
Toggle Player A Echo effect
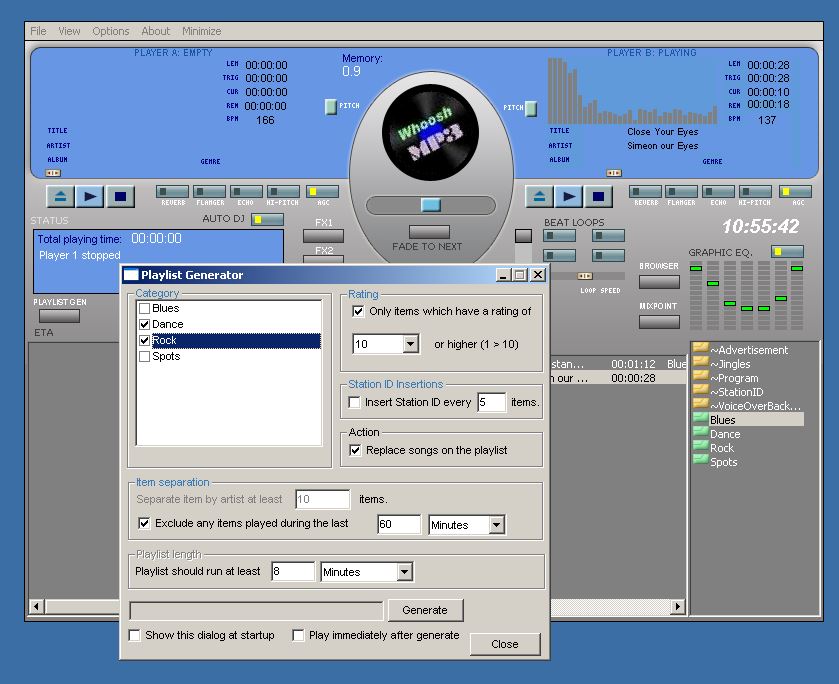tap(246, 192)
